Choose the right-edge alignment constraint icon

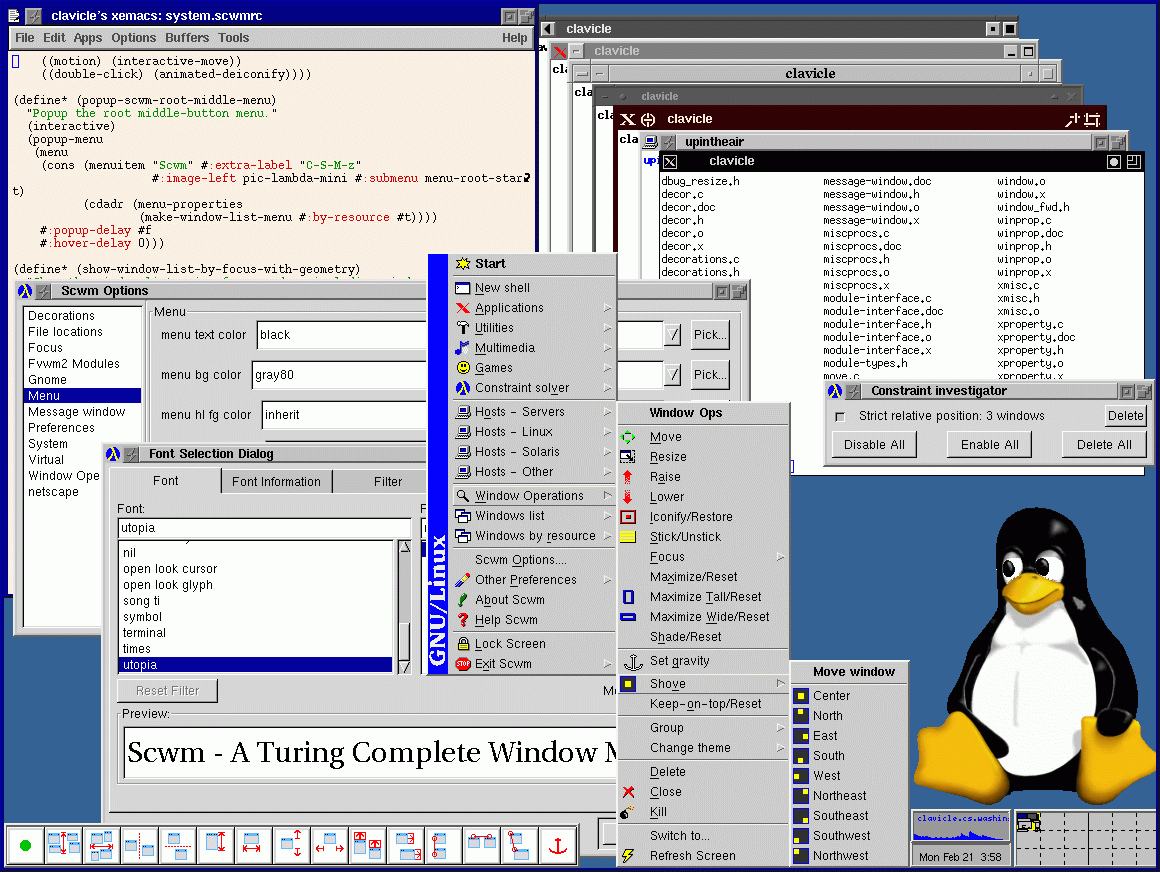(x=405, y=845)
